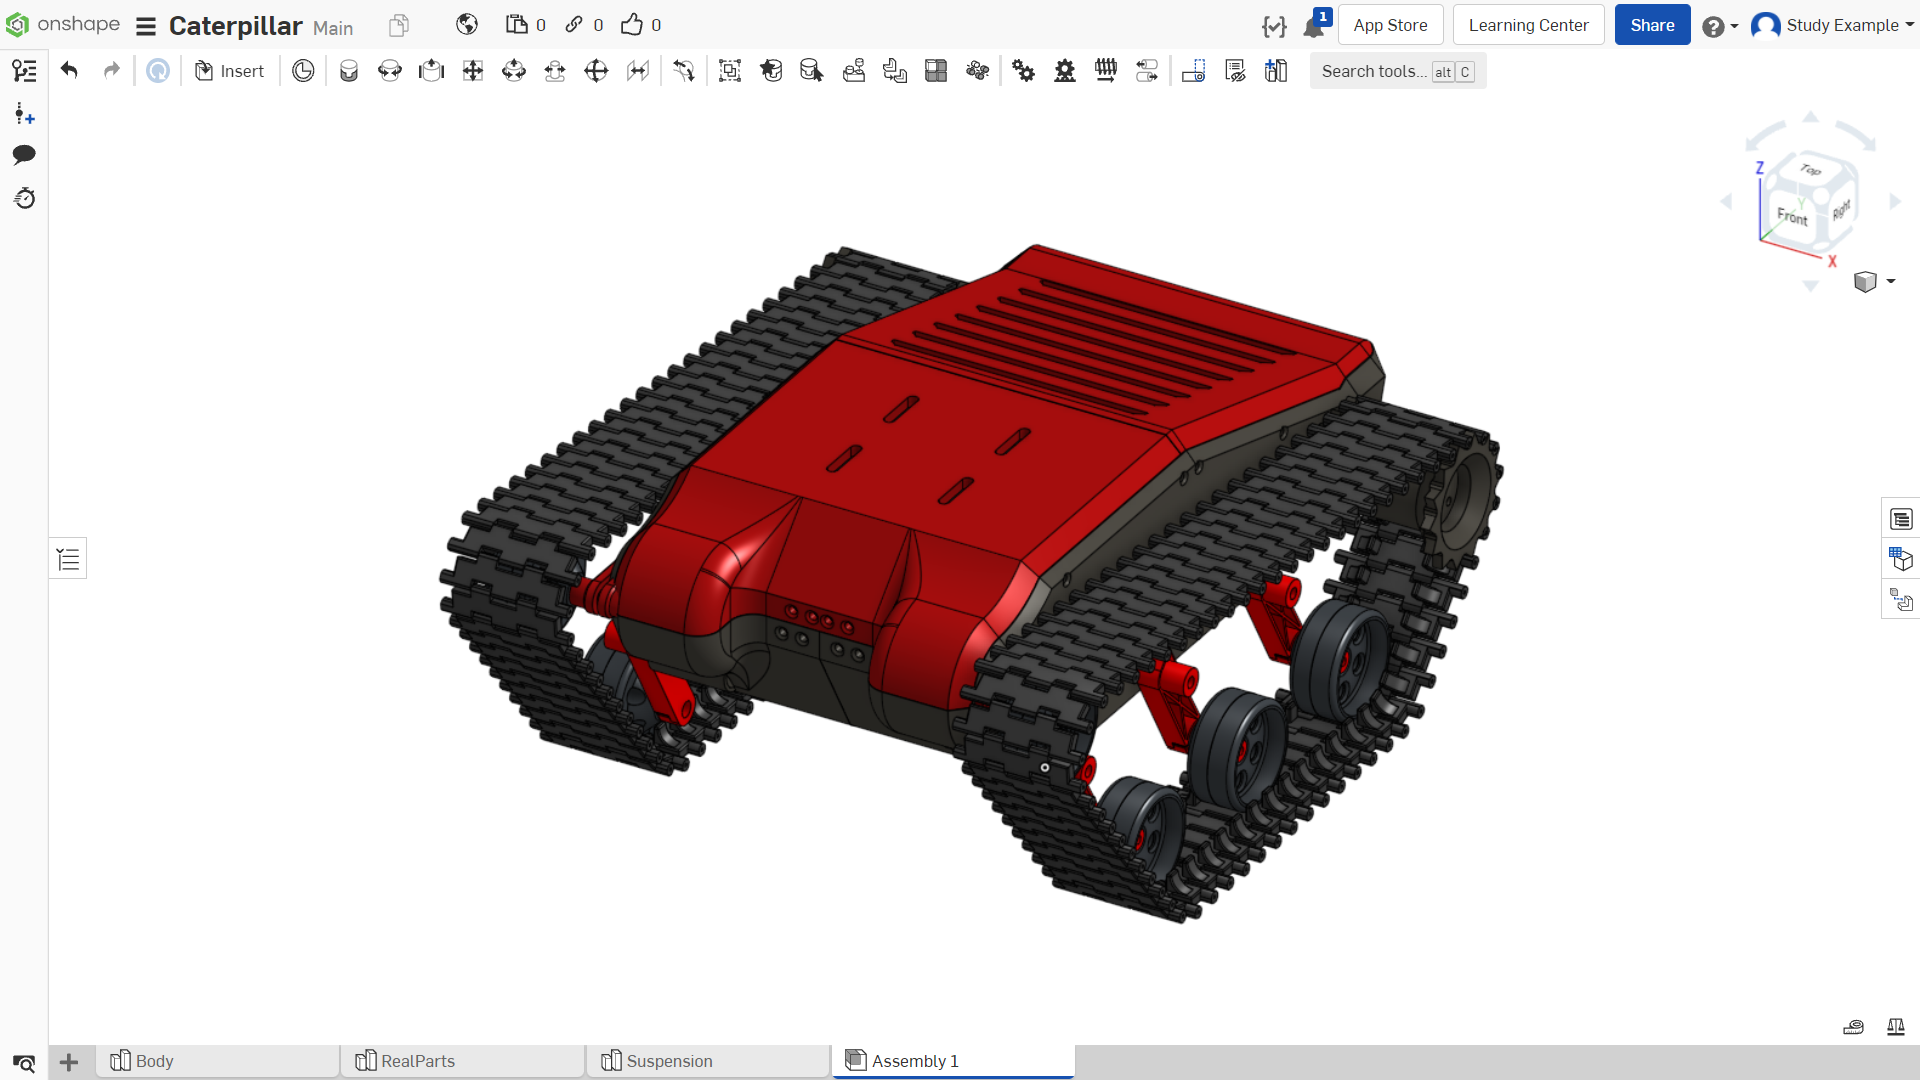
Task: Open the Display states tool
Action: (1236, 71)
